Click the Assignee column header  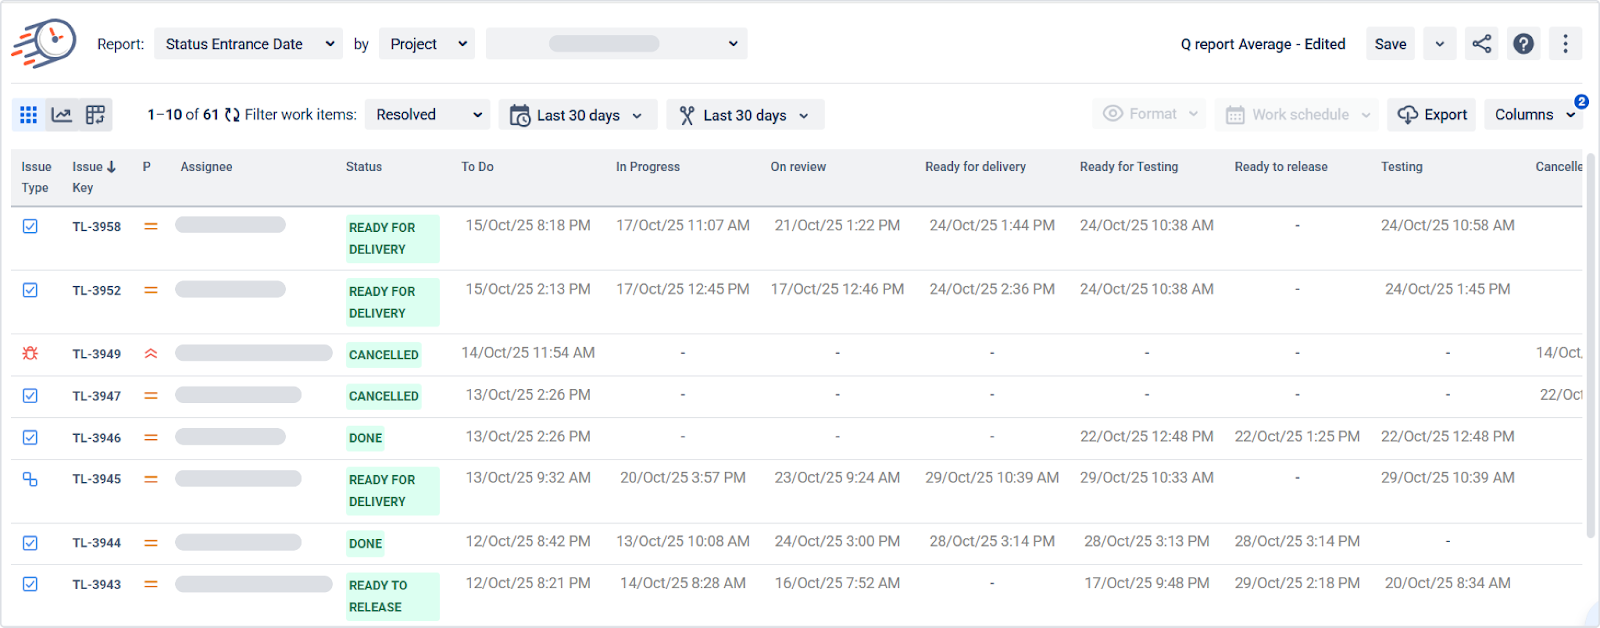pos(206,167)
